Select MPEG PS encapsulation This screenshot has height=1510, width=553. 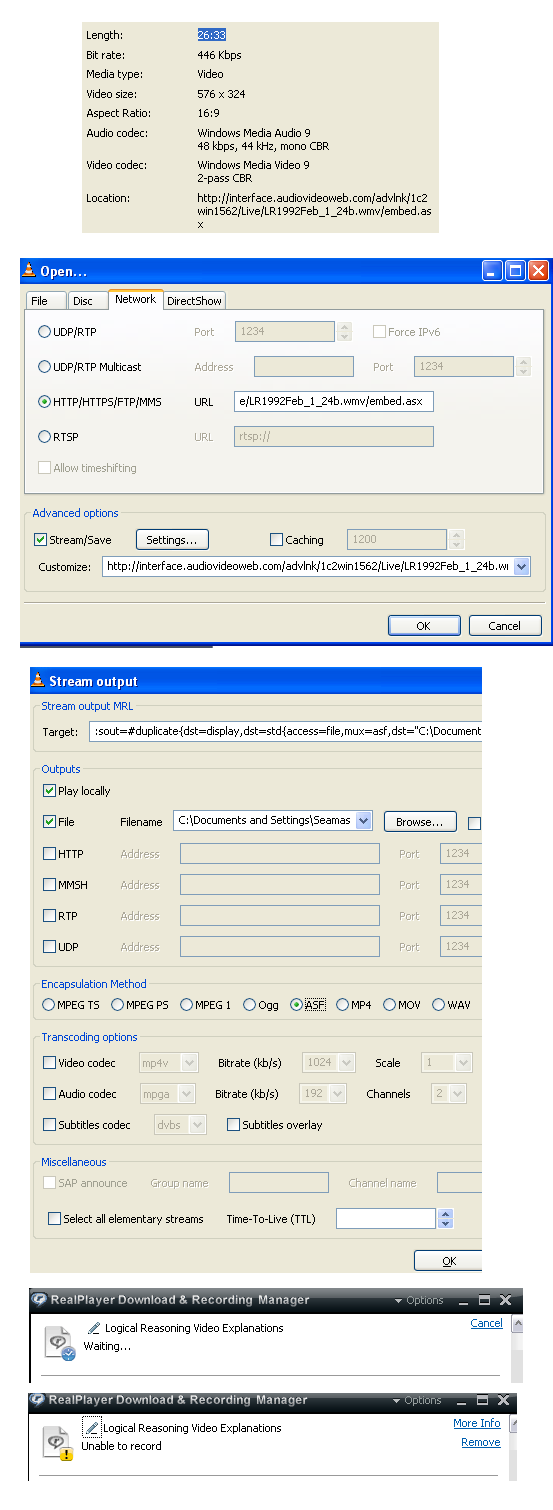[118, 1005]
